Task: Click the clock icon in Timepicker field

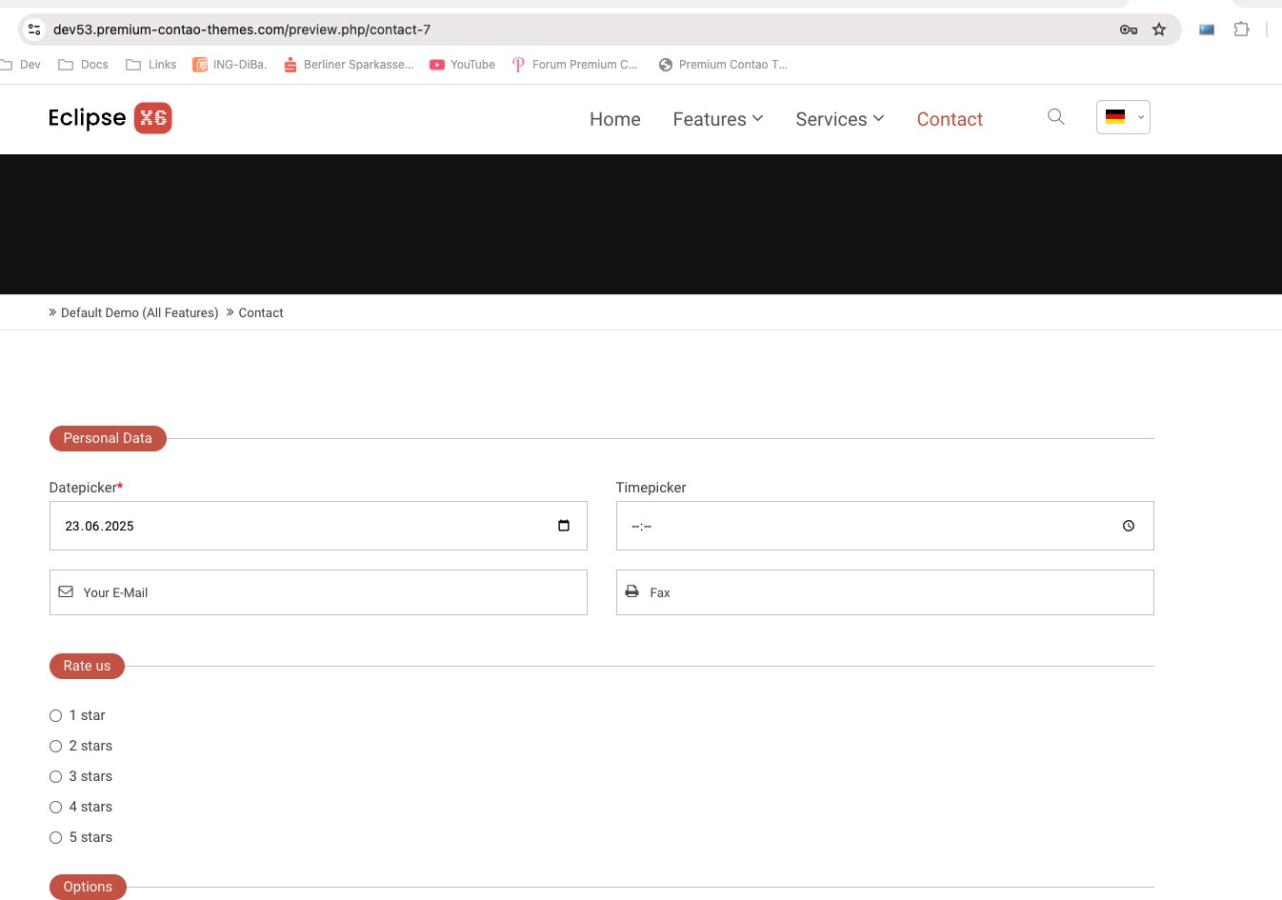Action: coord(1129,526)
